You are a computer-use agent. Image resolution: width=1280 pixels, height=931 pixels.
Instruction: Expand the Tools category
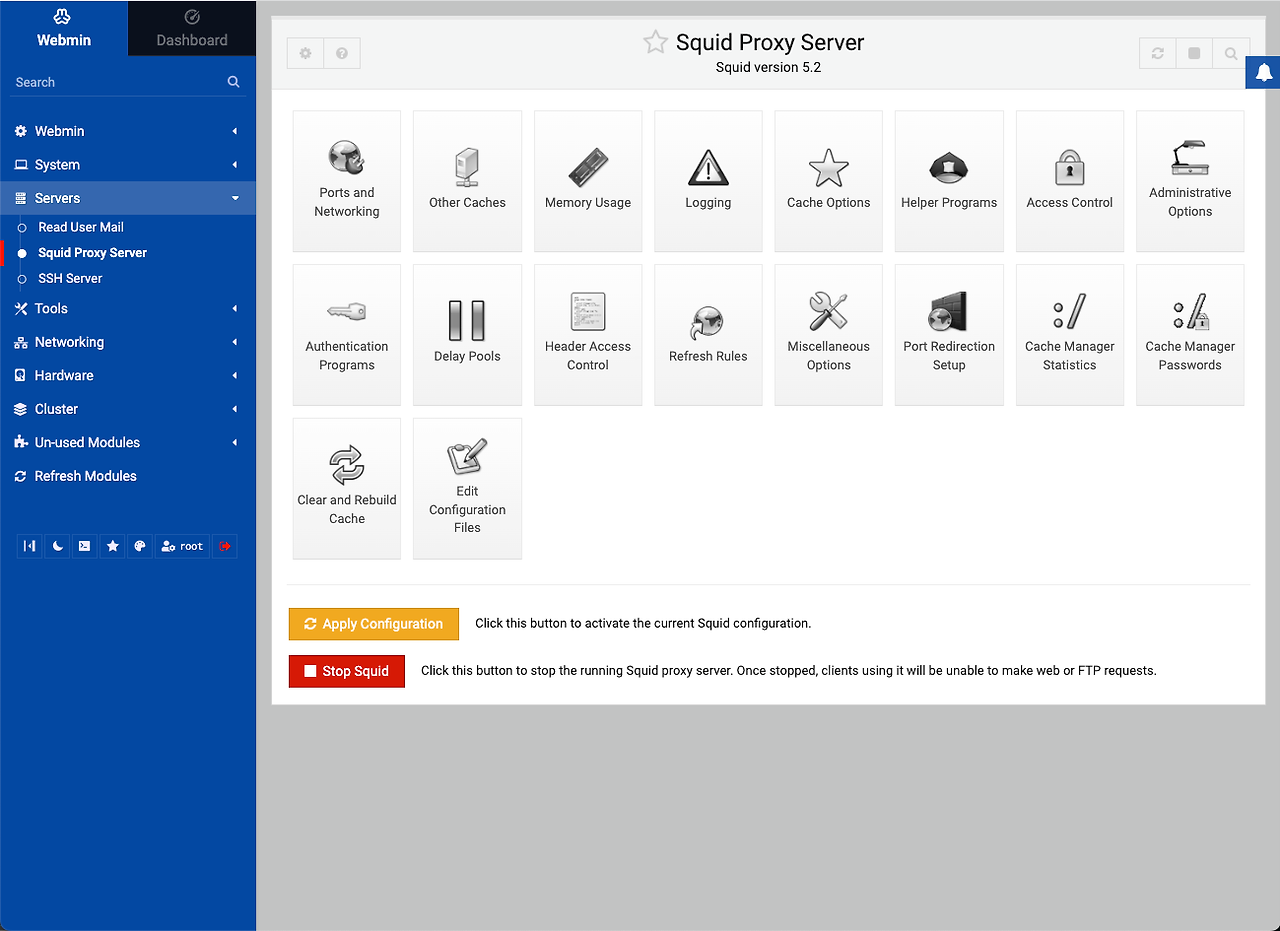tap(128, 309)
